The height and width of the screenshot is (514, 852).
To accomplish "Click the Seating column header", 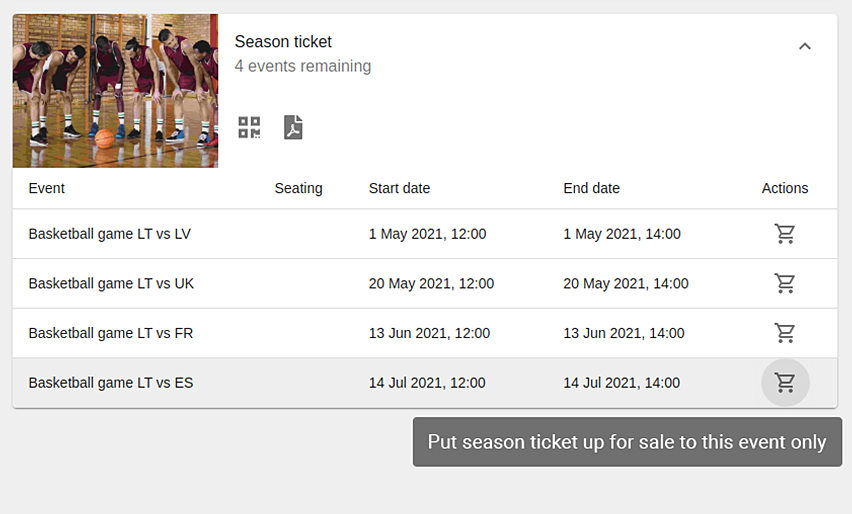I will click(x=298, y=188).
